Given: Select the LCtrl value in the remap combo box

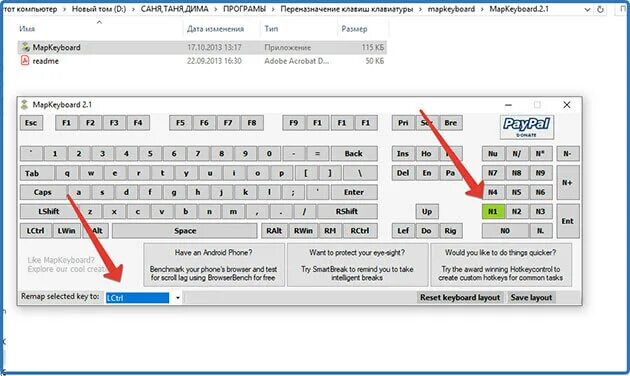Looking at the screenshot, I should 137,298.
